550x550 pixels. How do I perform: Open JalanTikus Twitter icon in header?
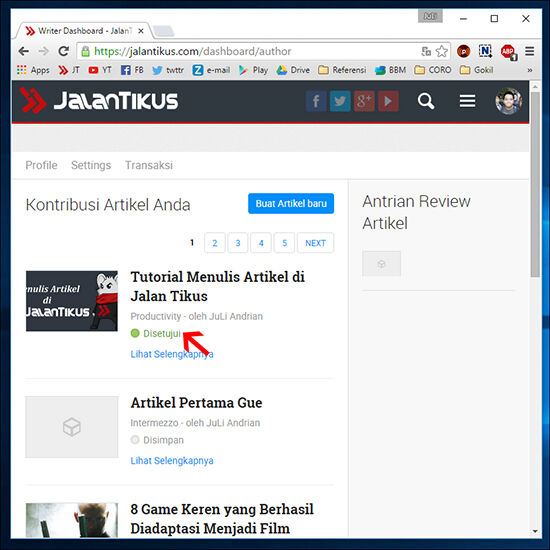coord(340,101)
